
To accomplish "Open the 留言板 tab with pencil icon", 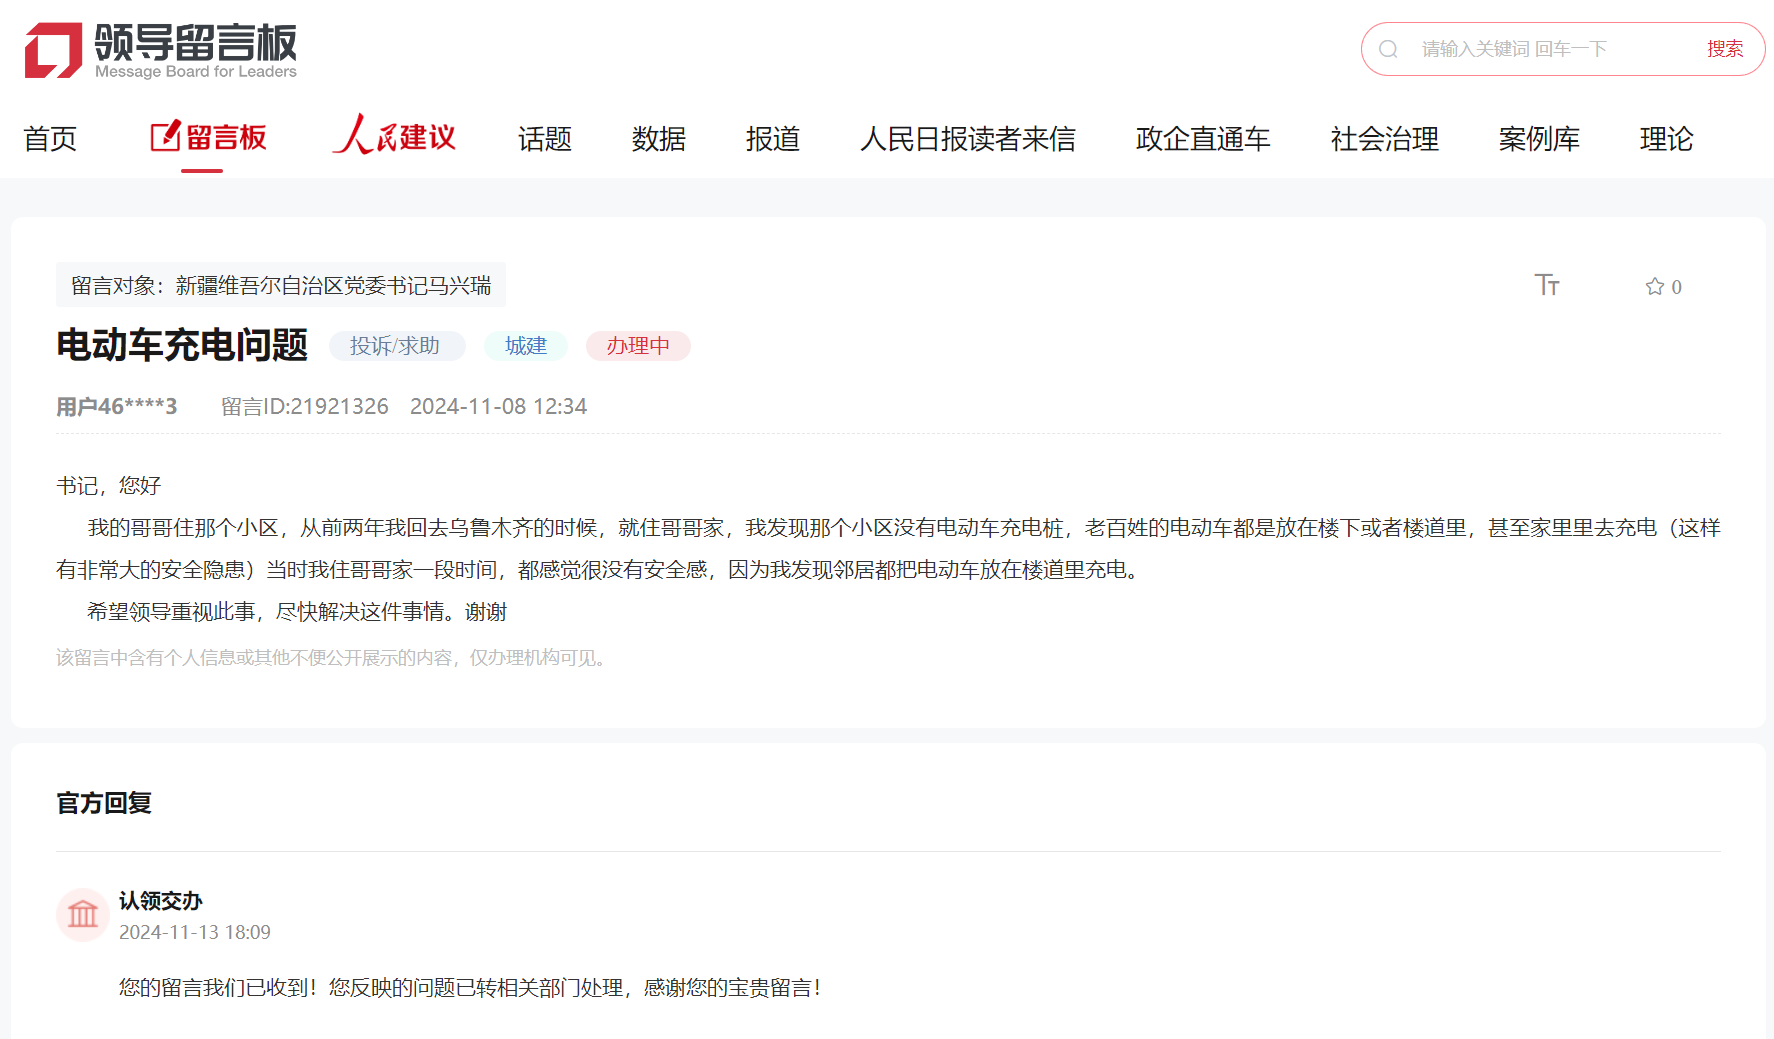I will tap(208, 138).
